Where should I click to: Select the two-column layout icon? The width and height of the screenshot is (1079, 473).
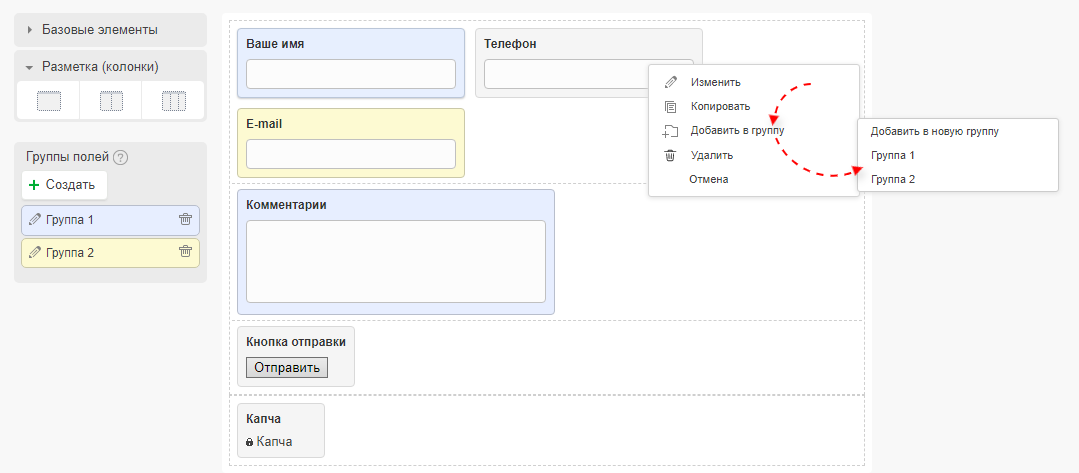coord(111,101)
